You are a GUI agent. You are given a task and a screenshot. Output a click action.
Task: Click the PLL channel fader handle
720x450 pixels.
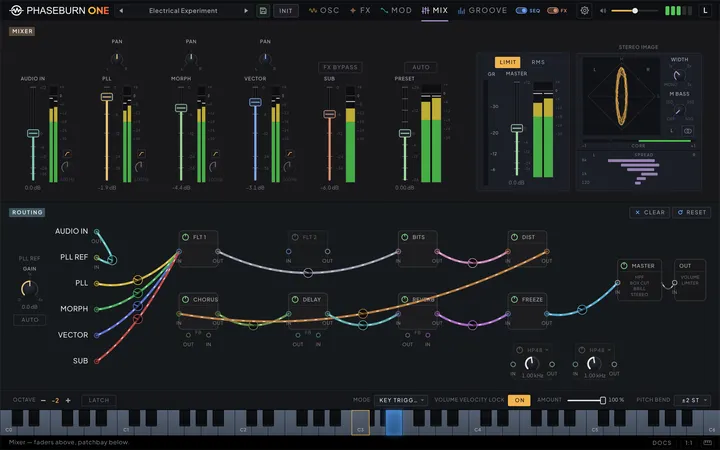107,97
